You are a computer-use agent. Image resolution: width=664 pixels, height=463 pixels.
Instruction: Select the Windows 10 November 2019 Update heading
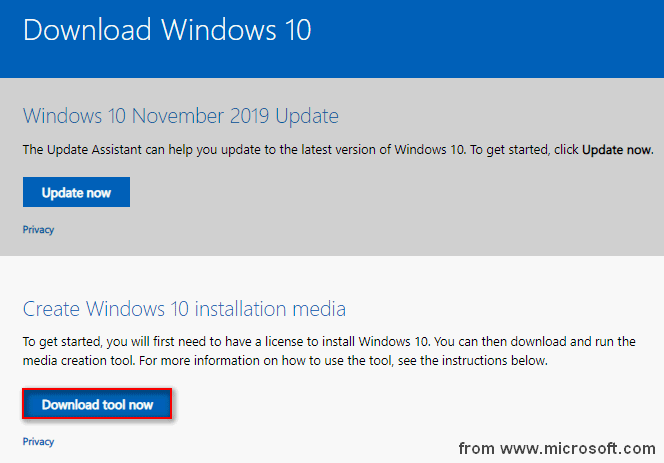(181, 116)
